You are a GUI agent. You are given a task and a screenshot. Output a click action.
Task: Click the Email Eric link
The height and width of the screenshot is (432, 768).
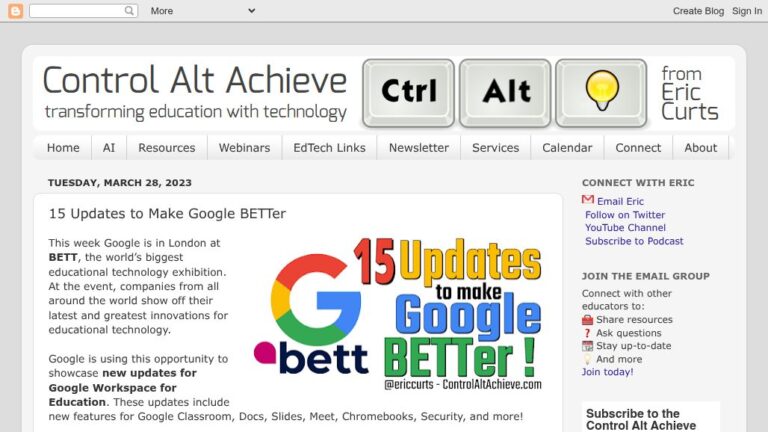pos(620,201)
